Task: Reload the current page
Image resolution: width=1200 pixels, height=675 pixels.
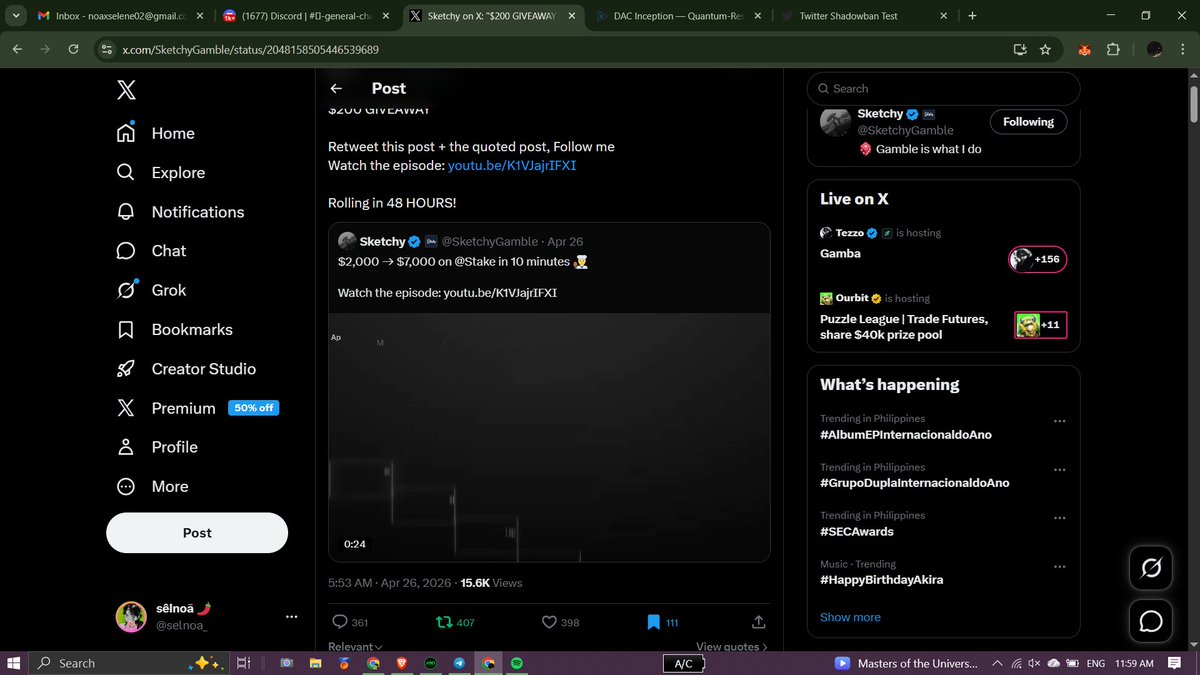Action: tap(73, 49)
